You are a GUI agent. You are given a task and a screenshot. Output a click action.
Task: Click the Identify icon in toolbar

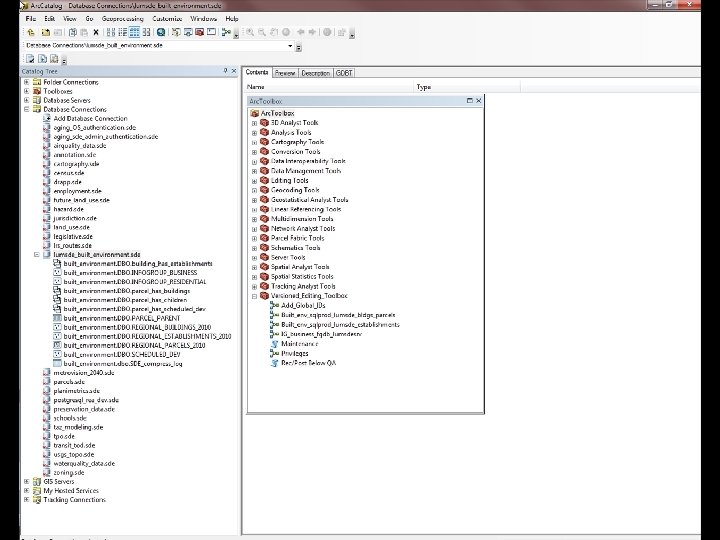coord(327,32)
